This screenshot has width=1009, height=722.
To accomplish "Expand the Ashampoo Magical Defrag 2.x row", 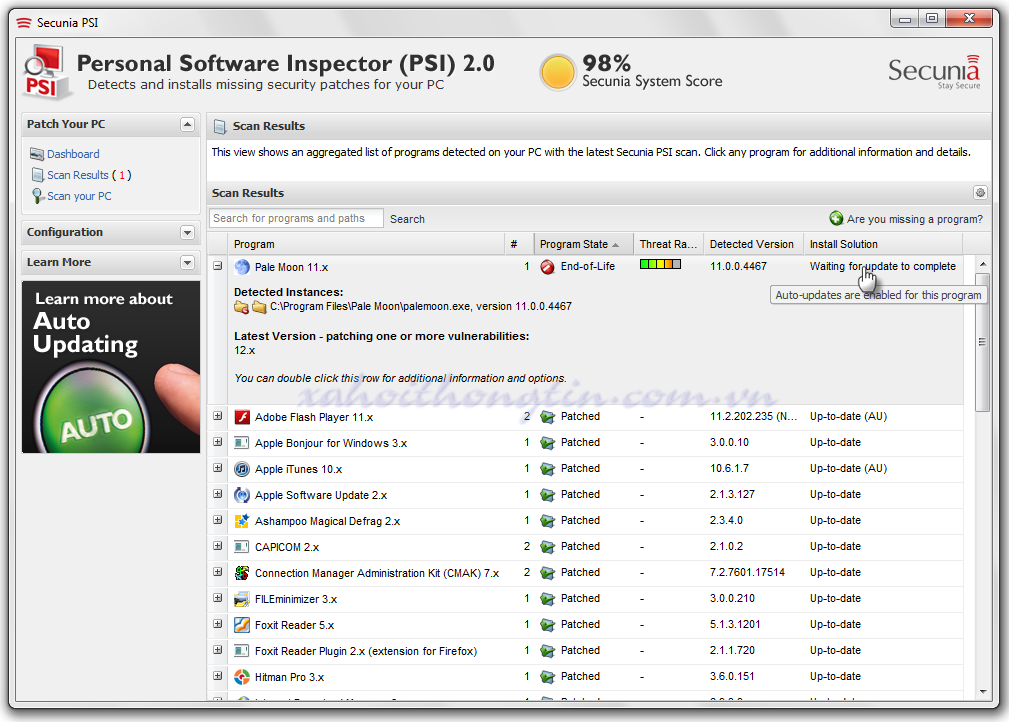I will click(x=218, y=520).
